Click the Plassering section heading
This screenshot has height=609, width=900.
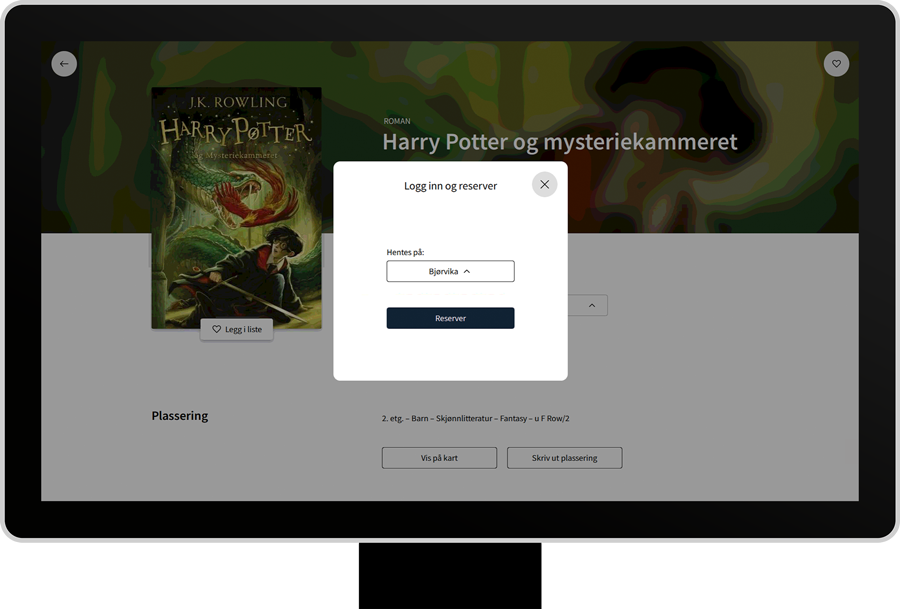click(x=180, y=416)
